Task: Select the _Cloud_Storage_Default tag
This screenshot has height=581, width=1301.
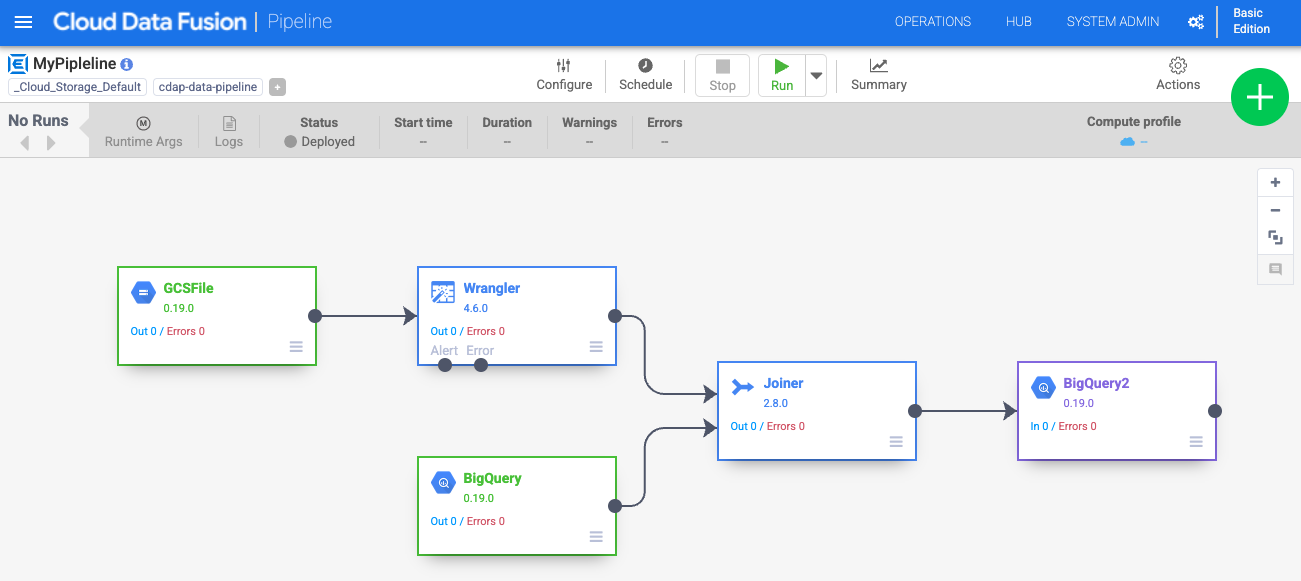Action: tap(78, 87)
